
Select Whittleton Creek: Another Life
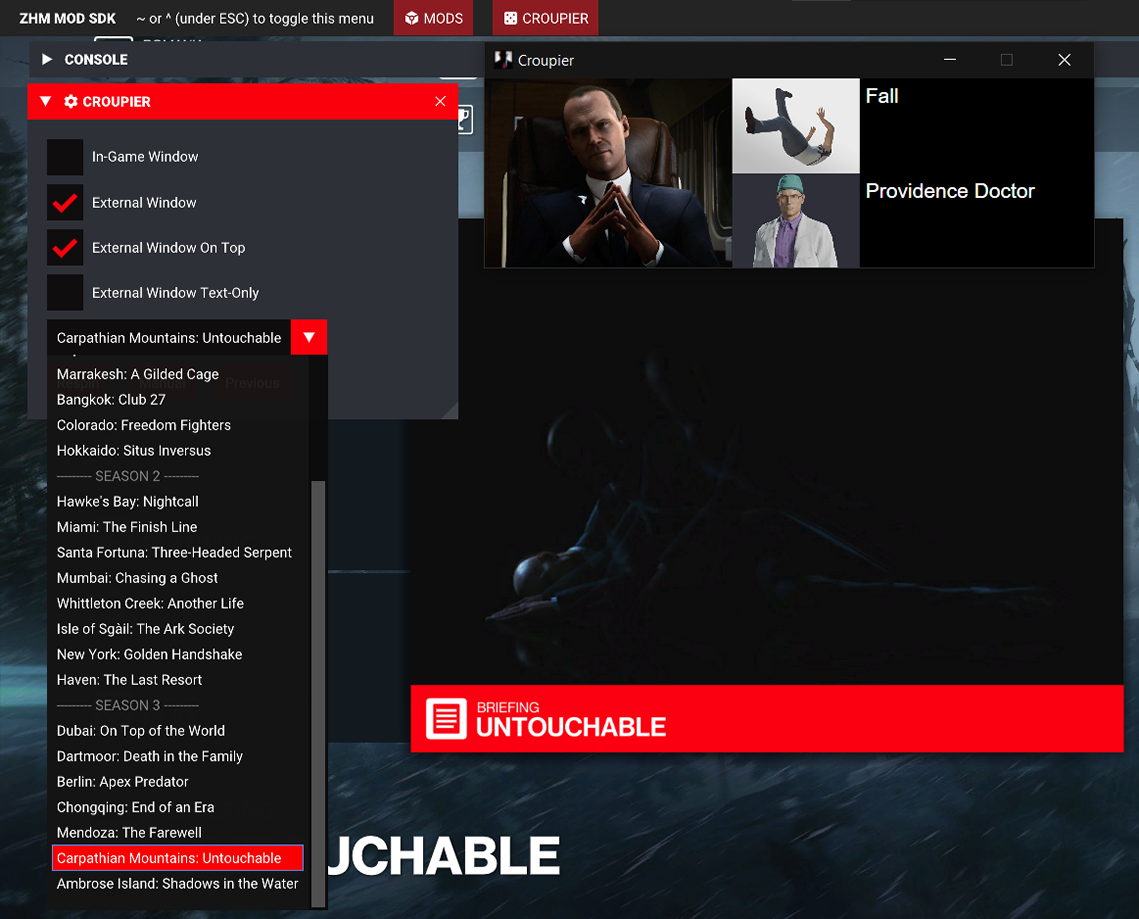coord(150,603)
